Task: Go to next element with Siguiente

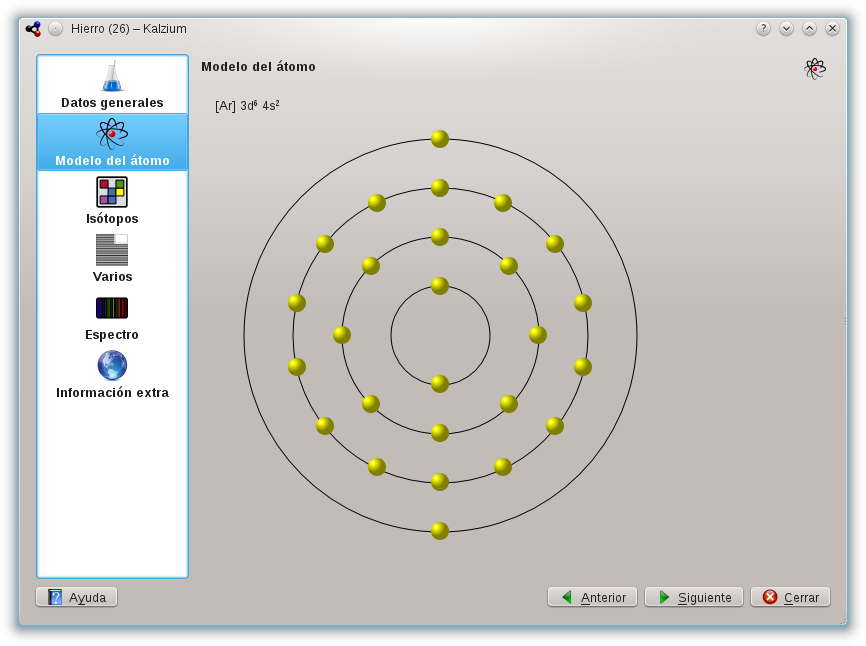Action: (x=694, y=597)
